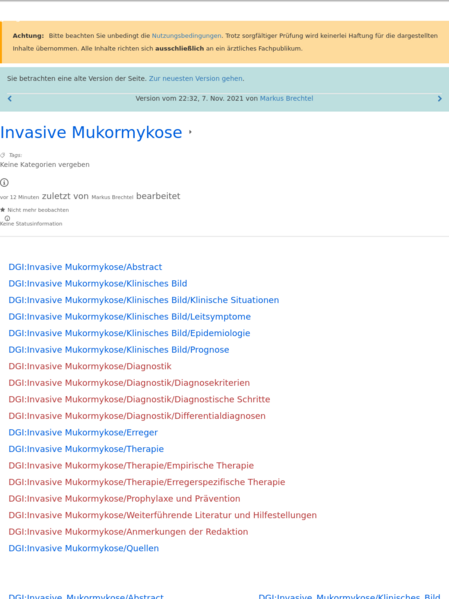Open Anmerkungen der Redaktion link
The height and width of the screenshot is (599, 449).
tap(128, 532)
